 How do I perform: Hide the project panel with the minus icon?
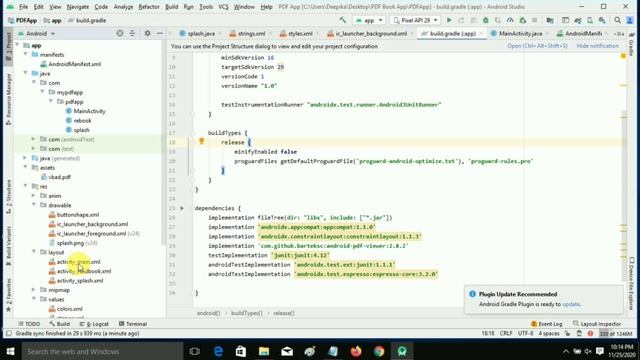pos(160,33)
